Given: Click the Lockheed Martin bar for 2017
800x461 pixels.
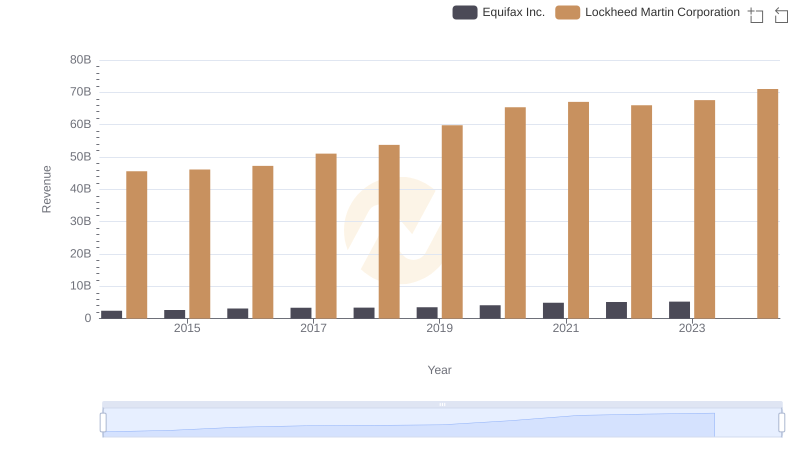Looking at the screenshot, I should (x=326, y=236).
